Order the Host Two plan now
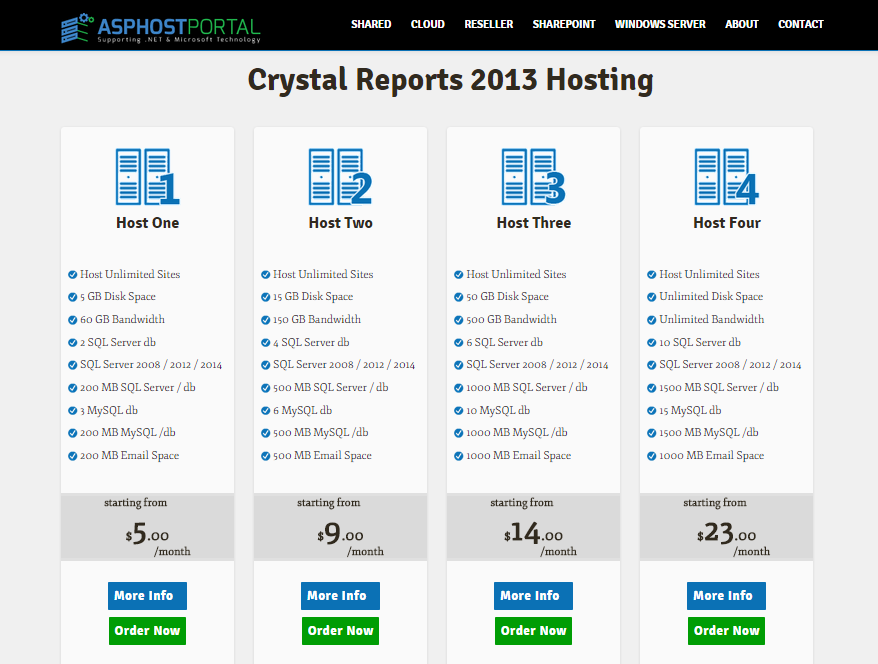 tap(340, 631)
